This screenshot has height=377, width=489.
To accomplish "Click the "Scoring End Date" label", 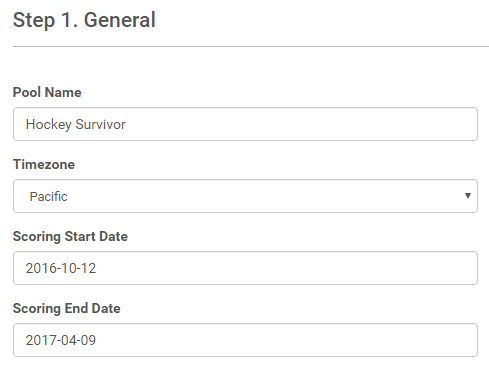I will (x=67, y=308).
